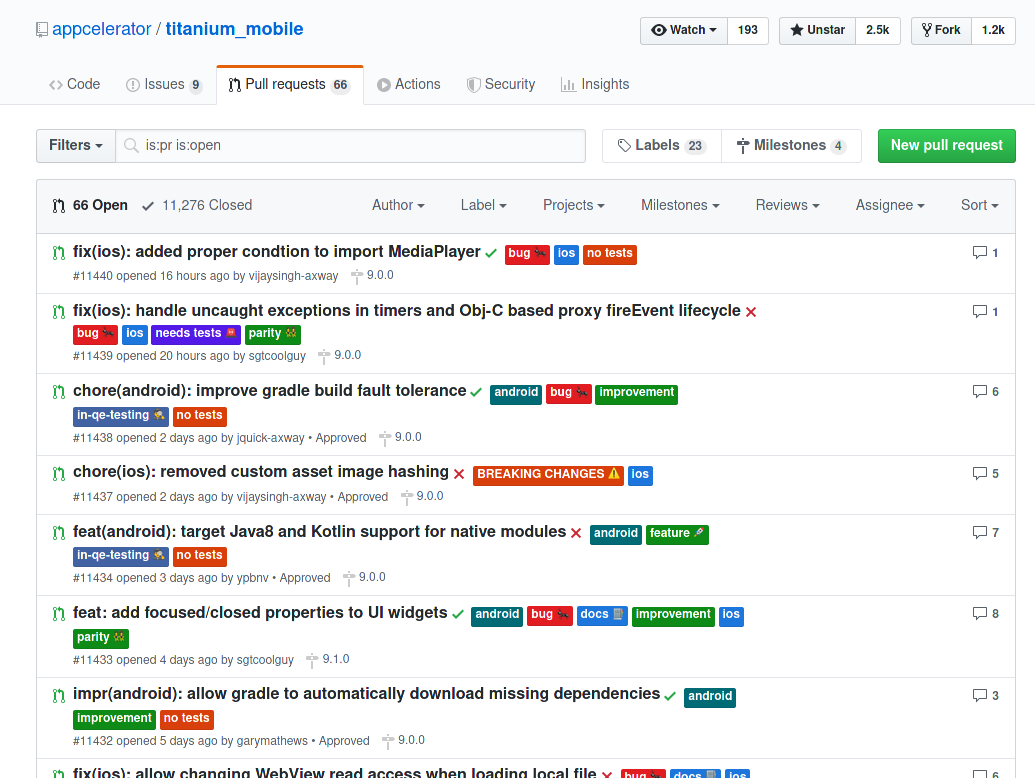Viewport: 1035px width, 778px height.
Task: Click Approved status on PR #11438
Action: [x=341, y=438]
